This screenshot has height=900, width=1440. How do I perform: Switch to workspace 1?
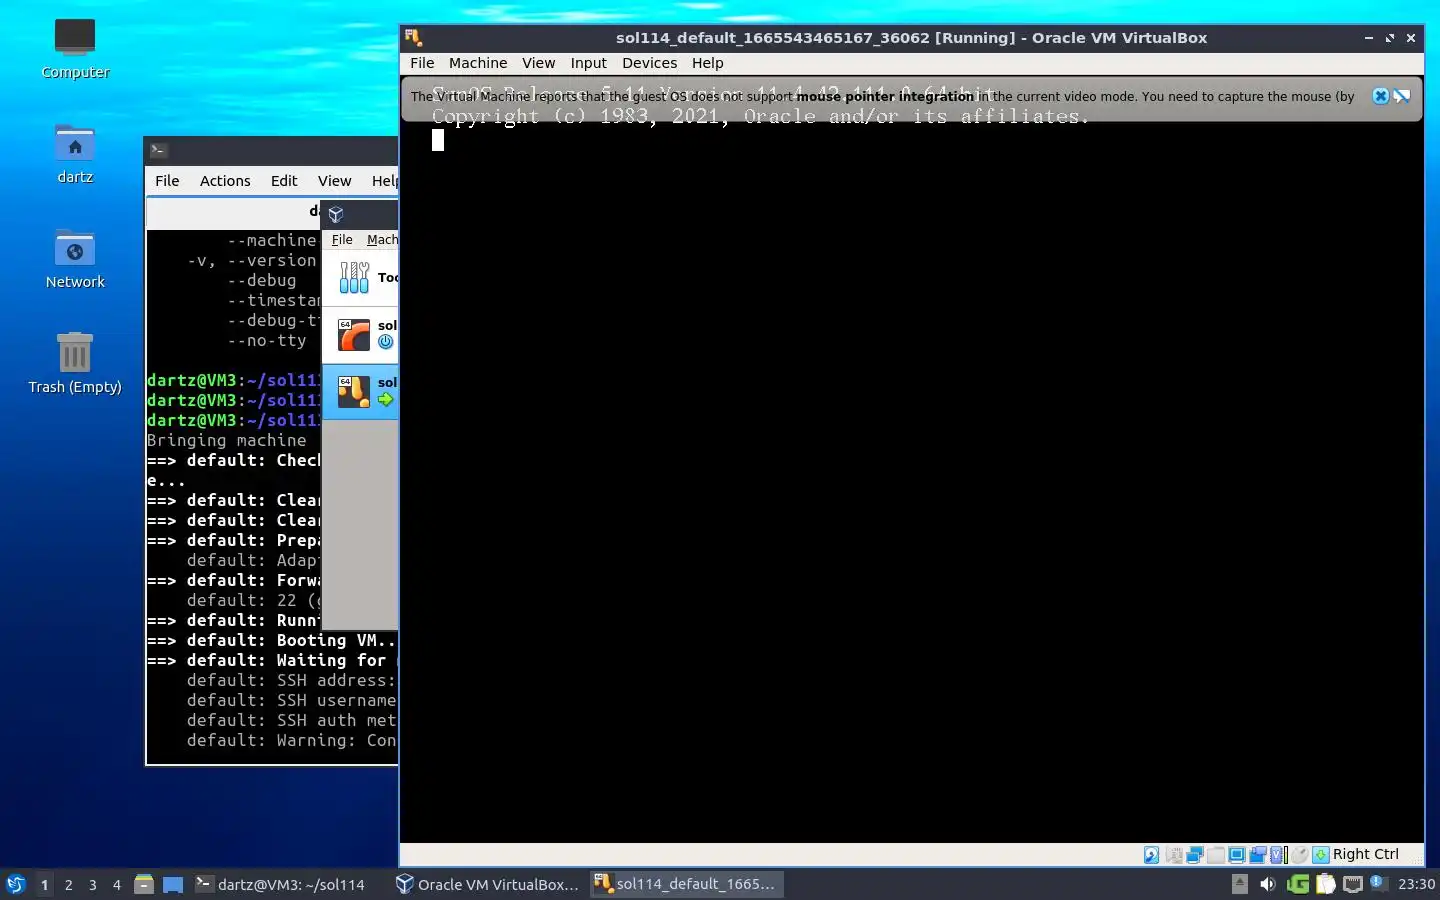(x=44, y=885)
